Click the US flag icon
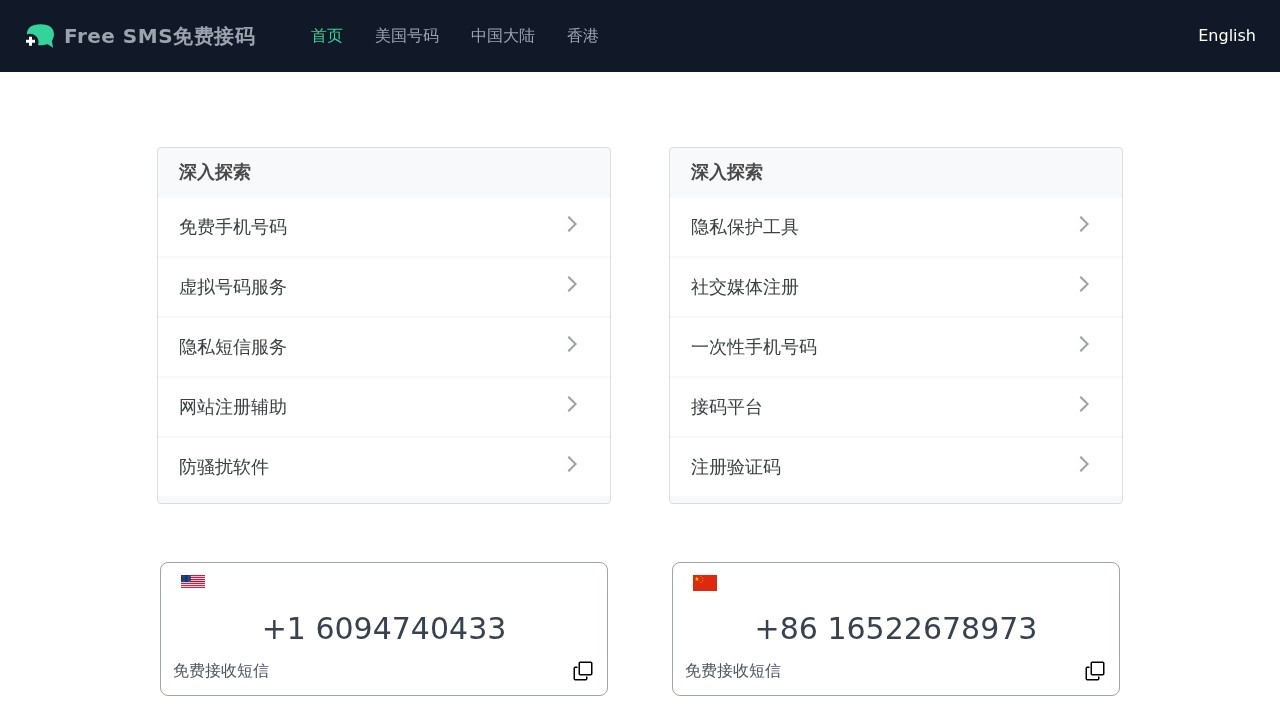 click(x=193, y=582)
